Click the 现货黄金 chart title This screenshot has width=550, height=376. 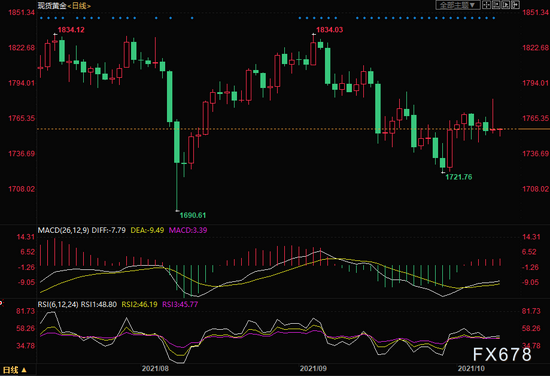coord(52,6)
